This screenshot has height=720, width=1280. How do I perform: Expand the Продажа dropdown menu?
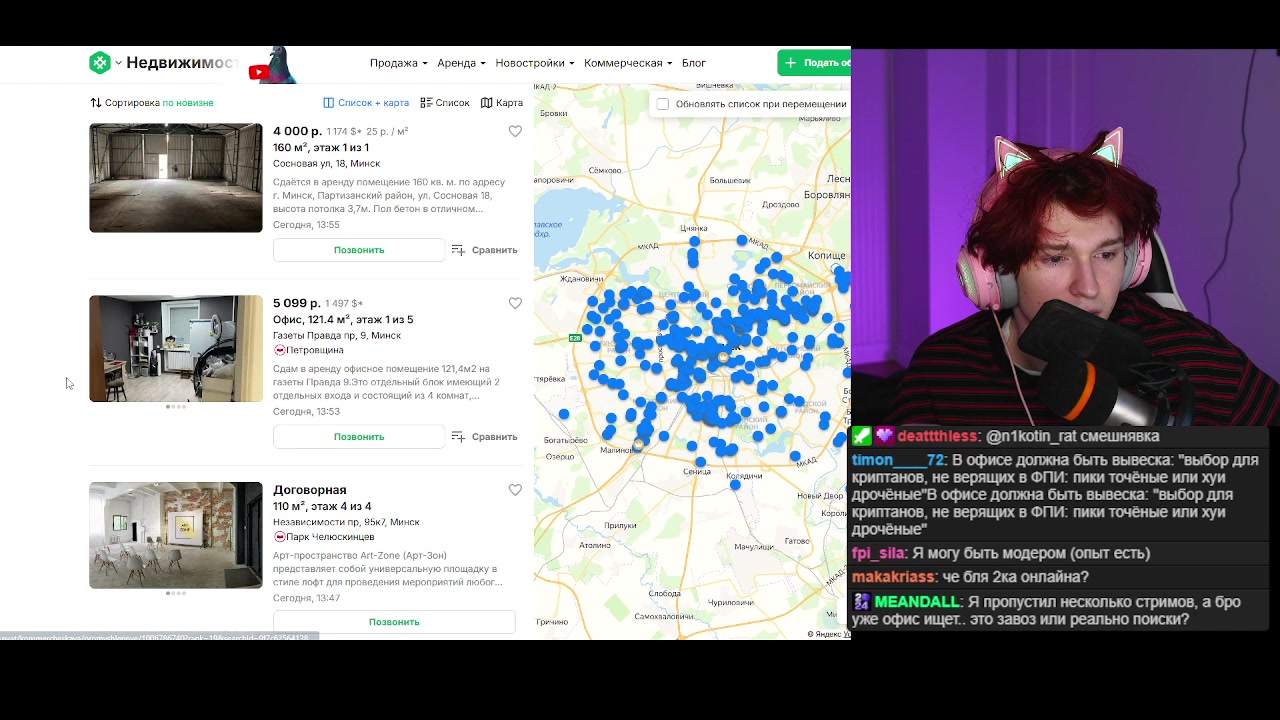398,63
